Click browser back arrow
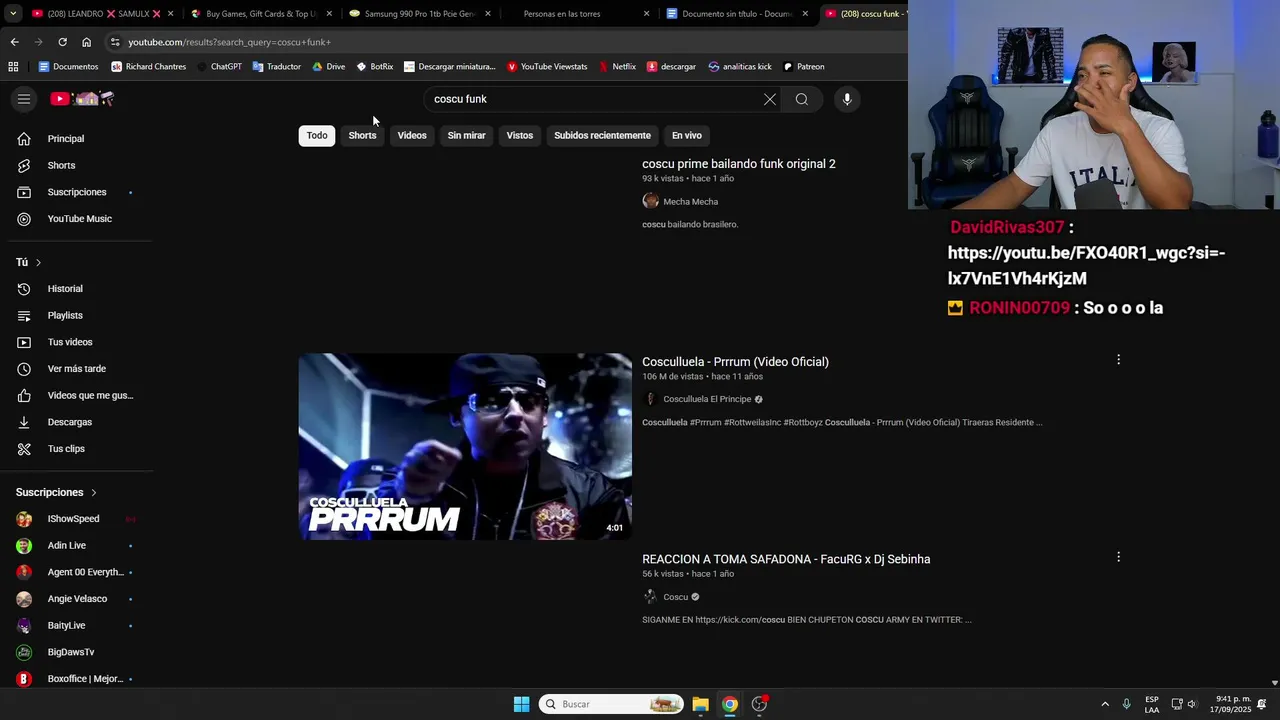This screenshot has width=1280, height=720. [x=14, y=42]
